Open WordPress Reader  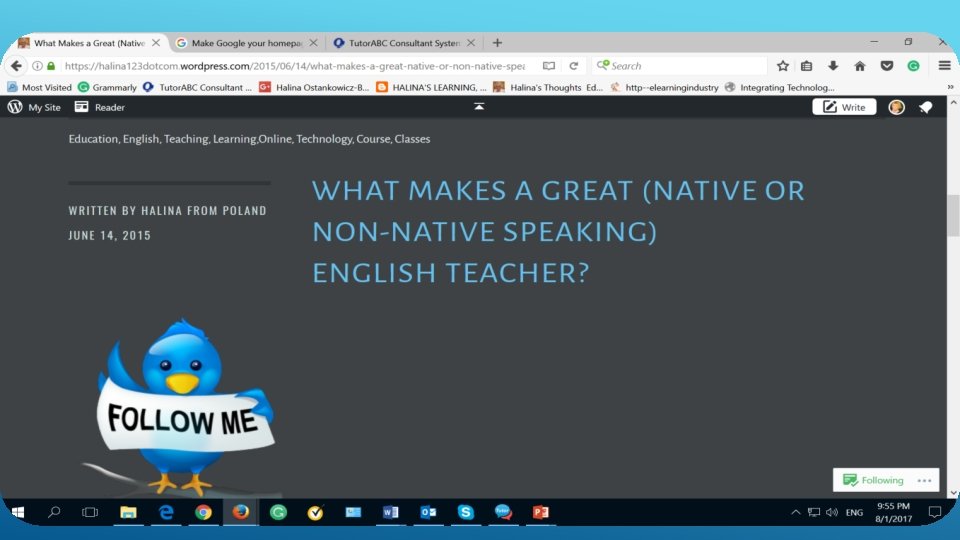click(x=100, y=107)
